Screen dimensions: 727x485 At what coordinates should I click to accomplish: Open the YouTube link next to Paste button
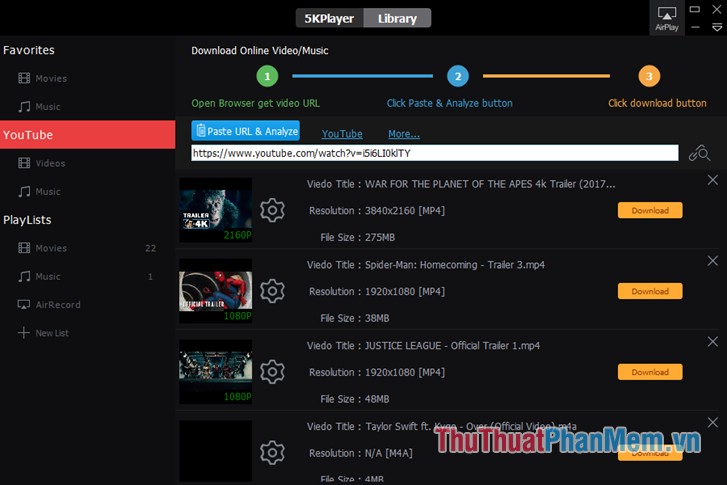(342, 134)
